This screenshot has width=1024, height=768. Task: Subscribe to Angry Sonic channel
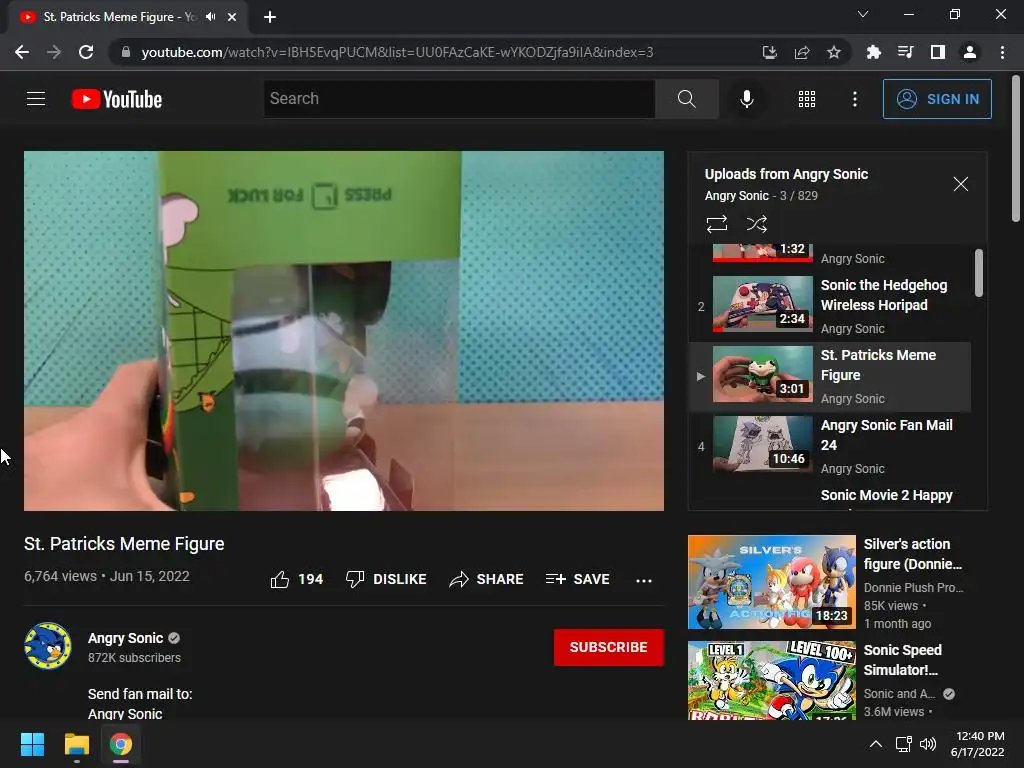coord(609,647)
